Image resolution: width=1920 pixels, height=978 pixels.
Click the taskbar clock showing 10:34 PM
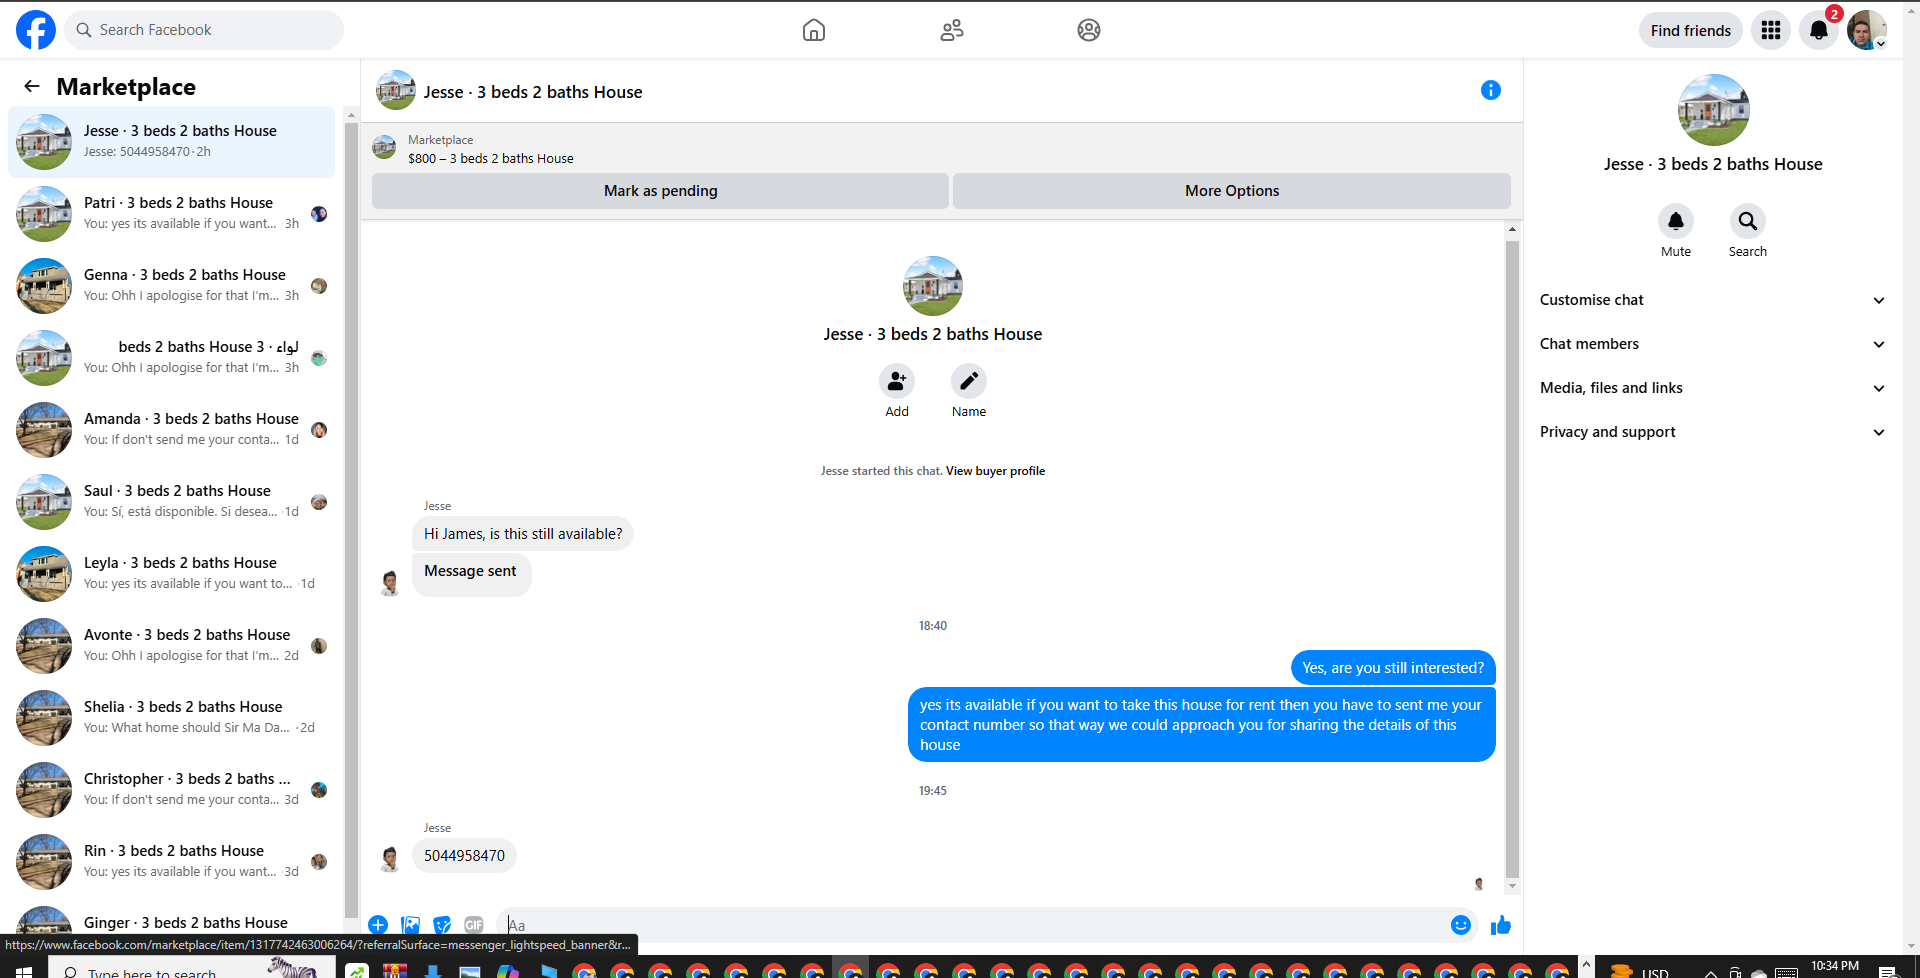1835,967
